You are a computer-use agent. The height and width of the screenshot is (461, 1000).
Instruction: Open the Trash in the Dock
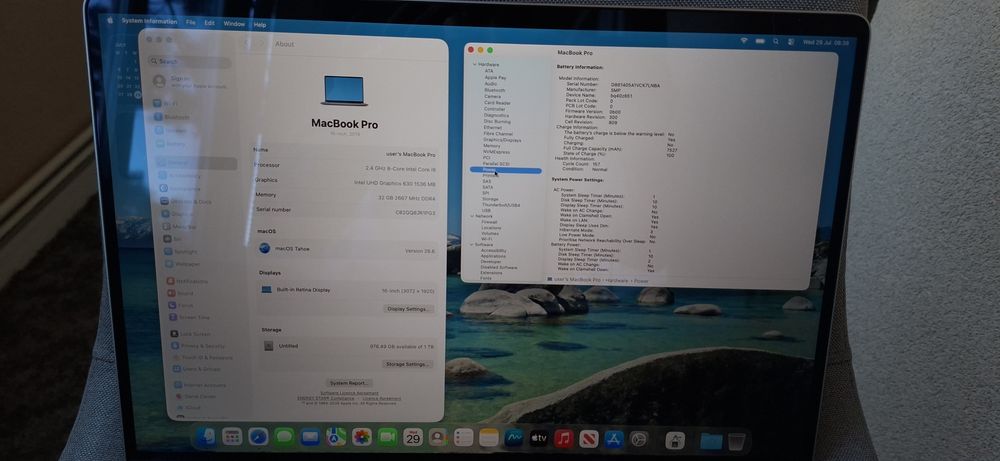point(737,441)
